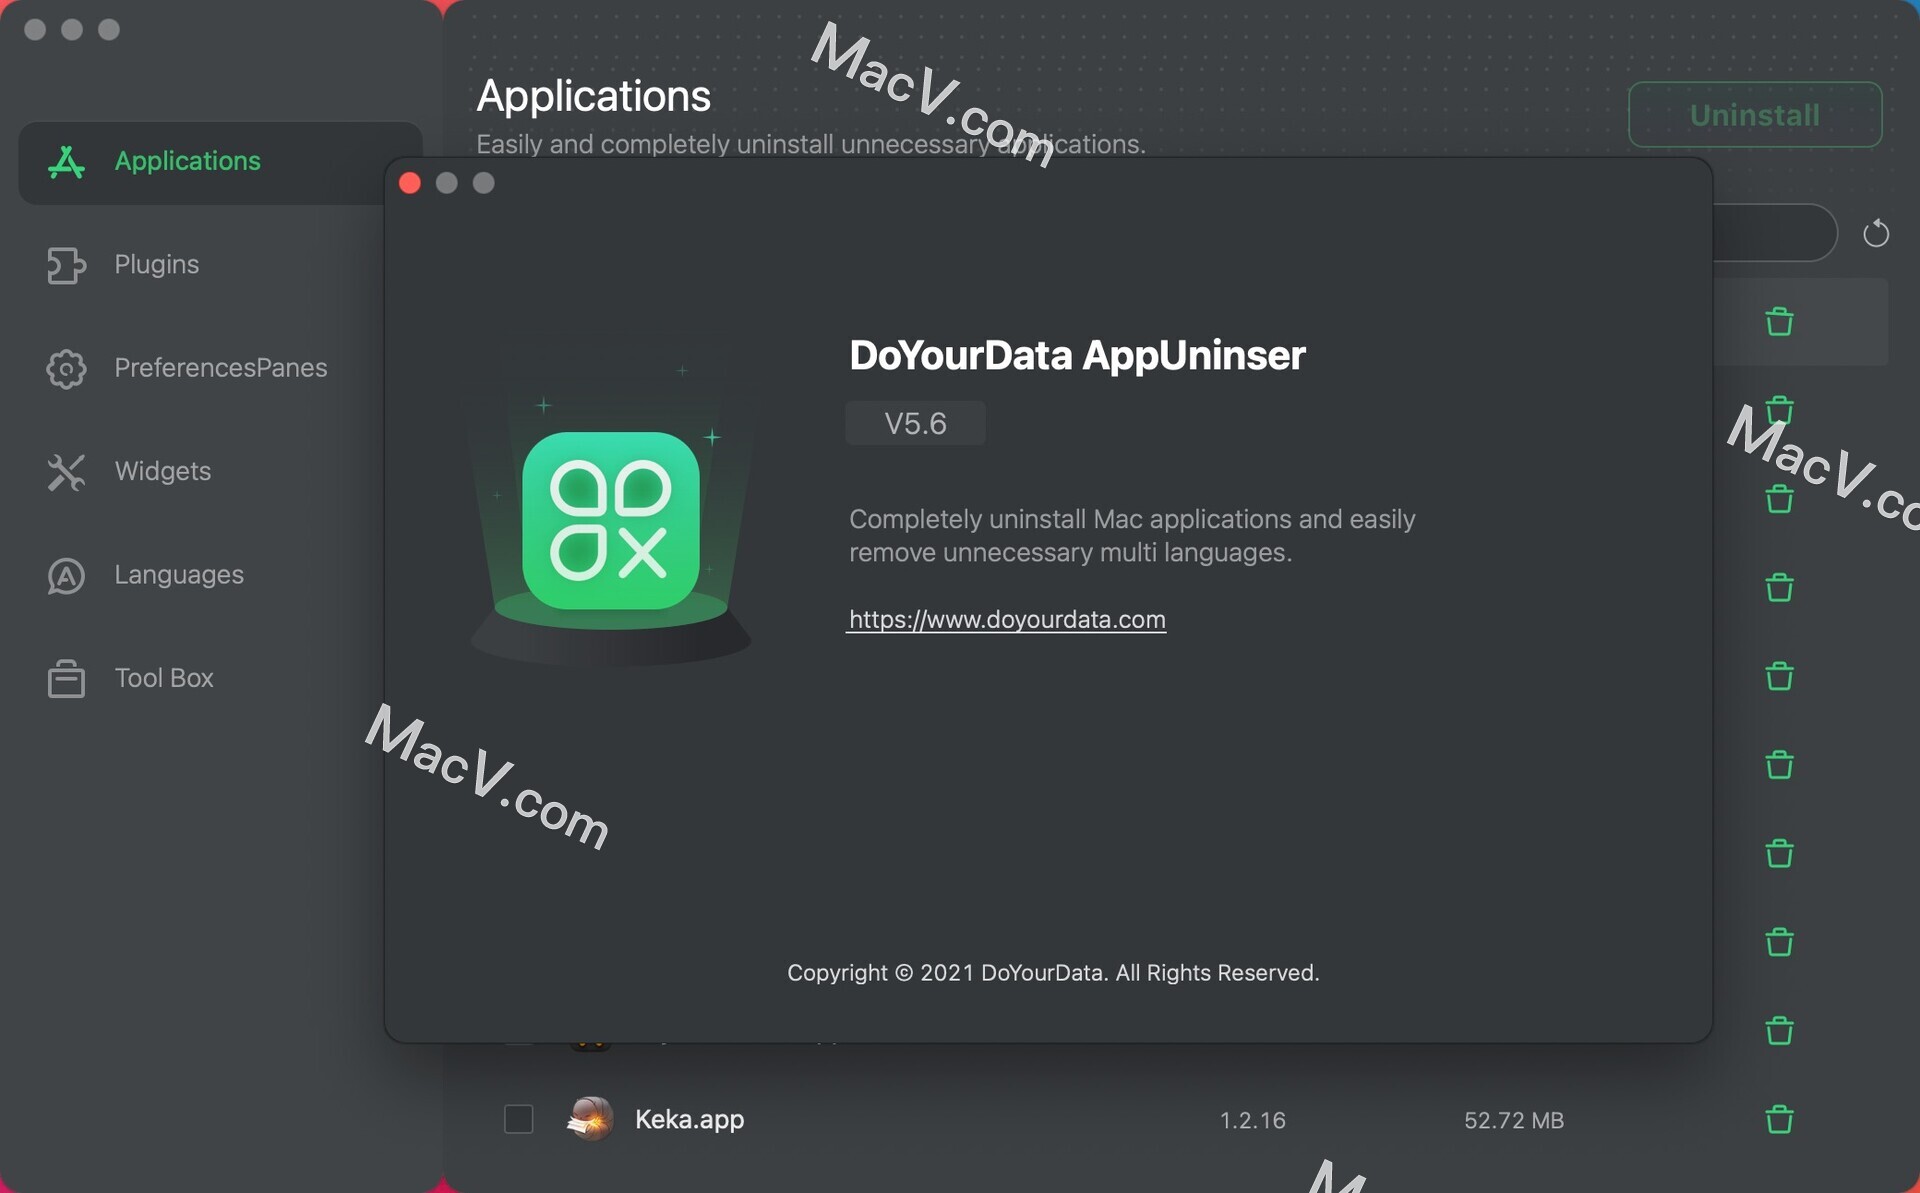Open the PreferencesPanes sidebar section
Image resolution: width=1920 pixels, height=1193 pixels.
(x=220, y=368)
